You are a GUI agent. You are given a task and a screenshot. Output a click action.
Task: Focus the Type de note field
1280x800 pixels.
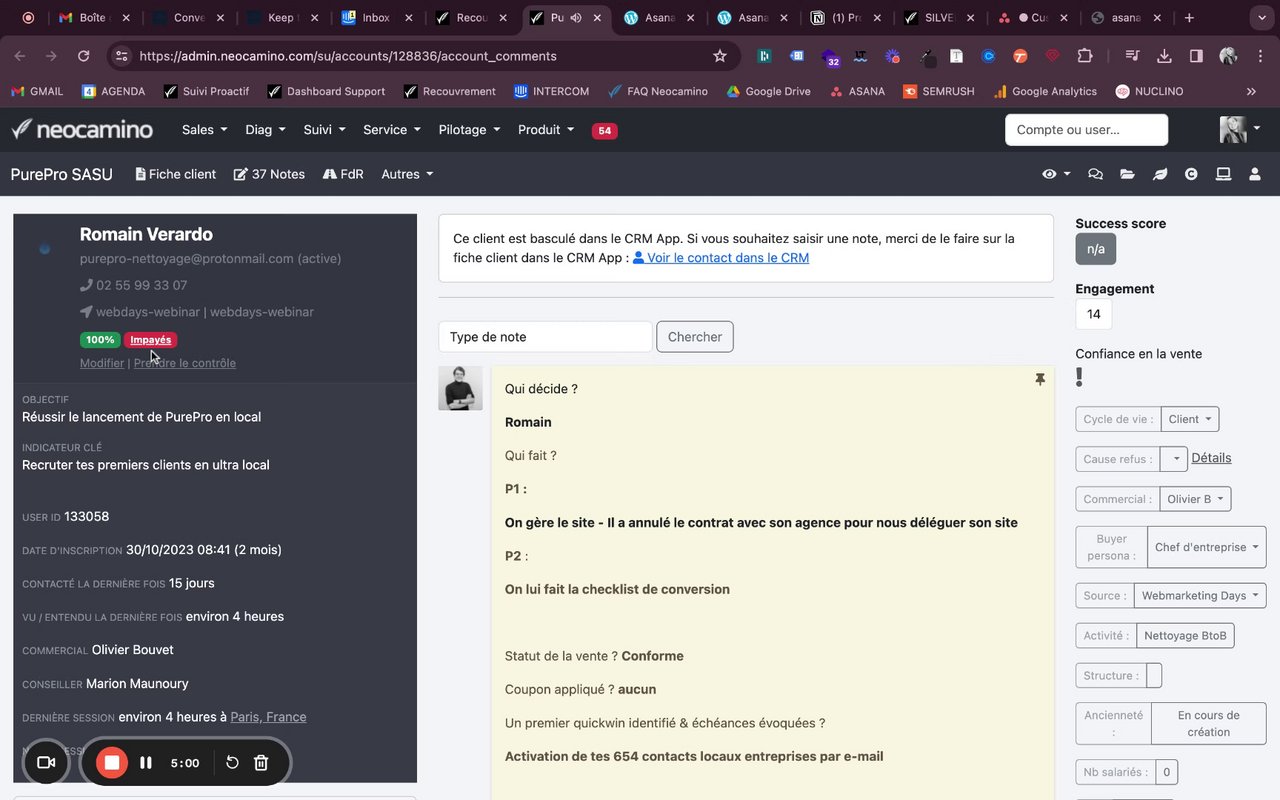pyautogui.click(x=545, y=337)
